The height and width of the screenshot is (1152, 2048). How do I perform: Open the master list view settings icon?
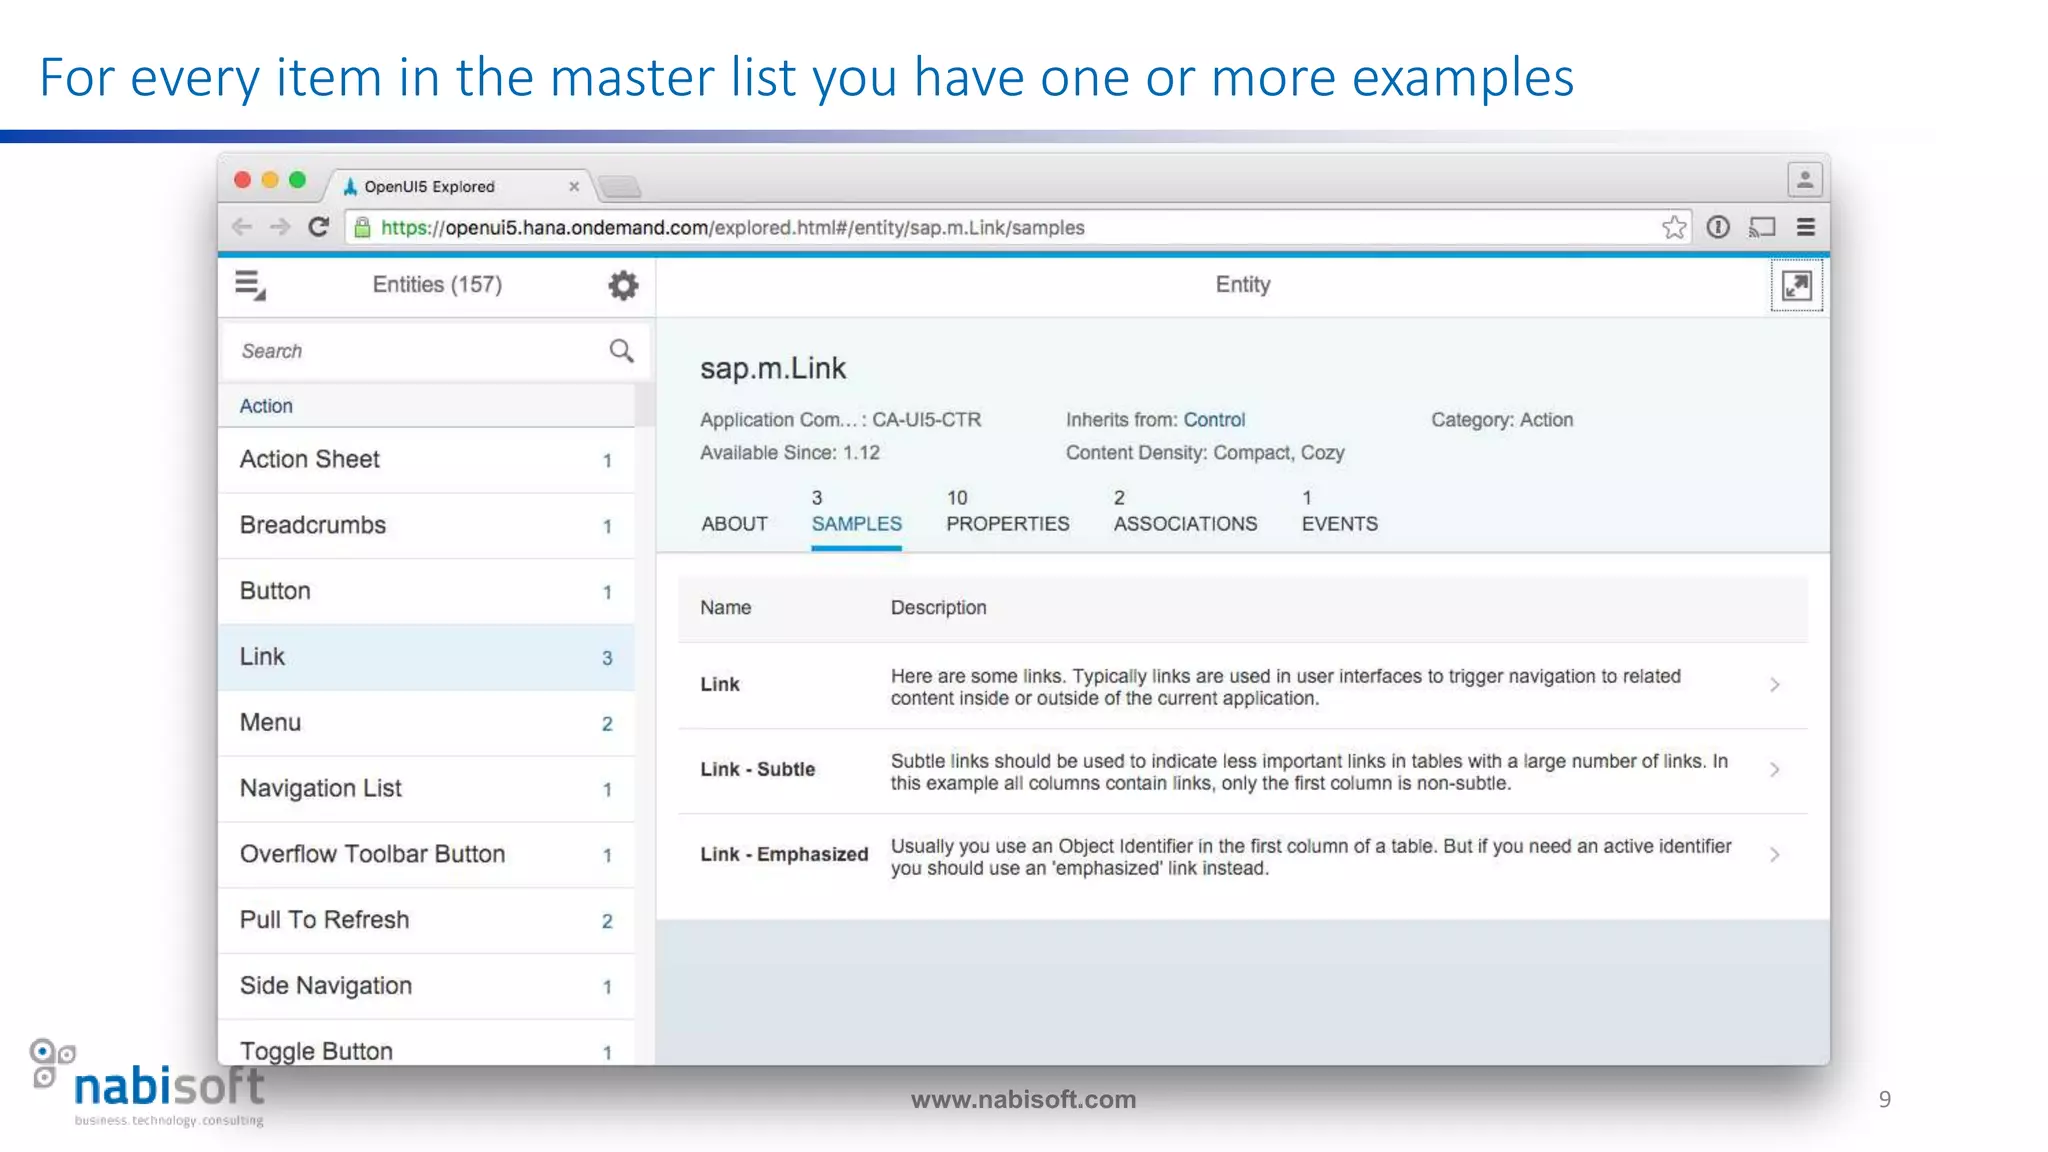pos(250,285)
